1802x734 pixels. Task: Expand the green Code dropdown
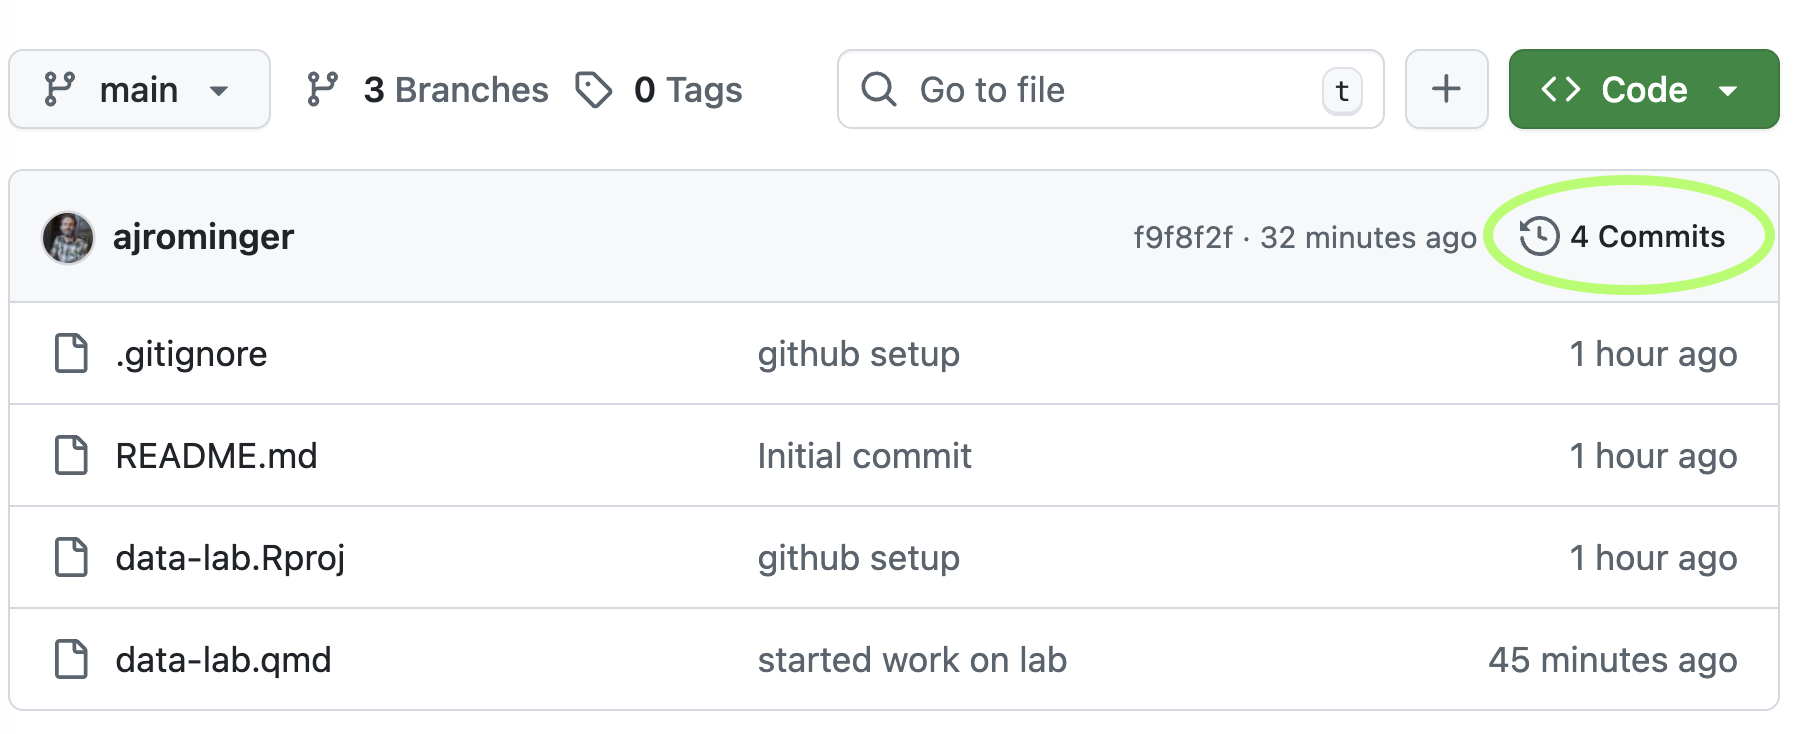[x=1643, y=90]
